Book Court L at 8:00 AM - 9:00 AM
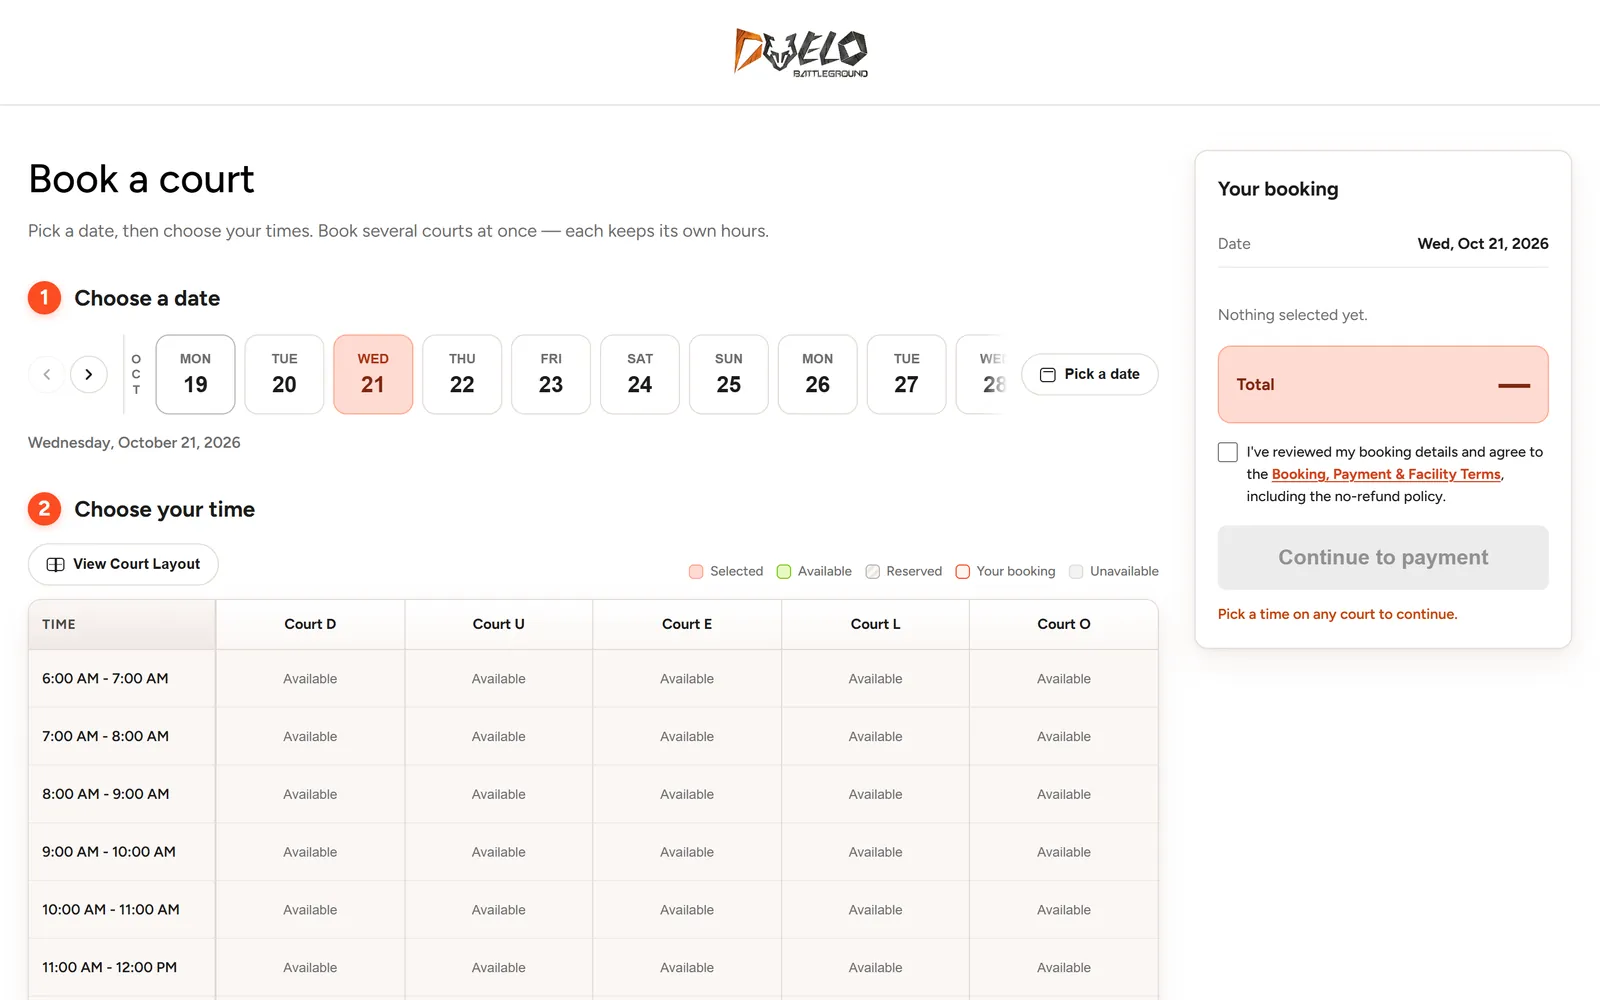This screenshot has width=1600, height=1000. tap(876, 795)
